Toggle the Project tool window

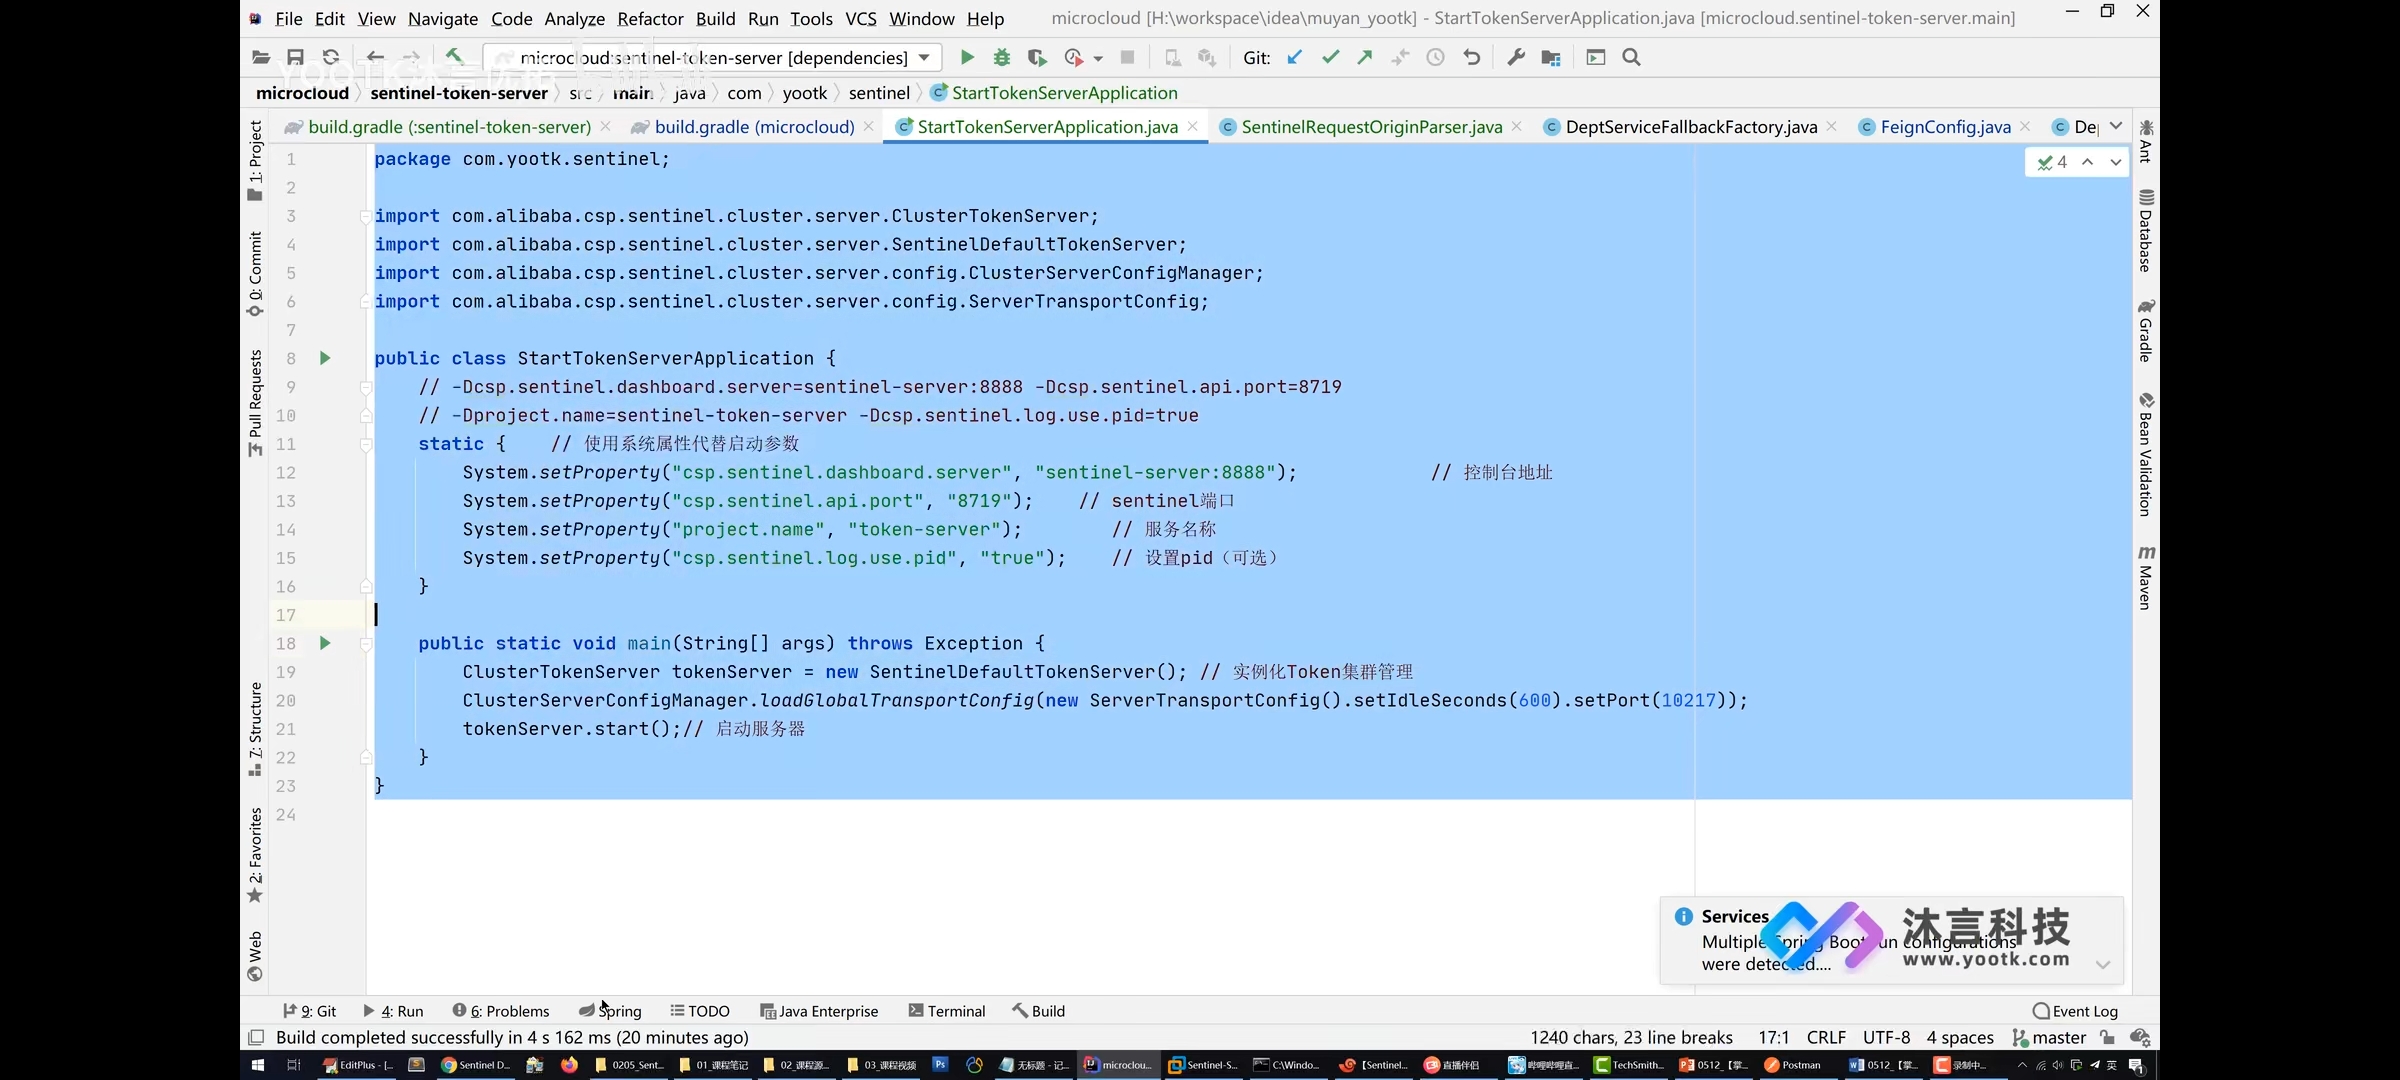255,160
